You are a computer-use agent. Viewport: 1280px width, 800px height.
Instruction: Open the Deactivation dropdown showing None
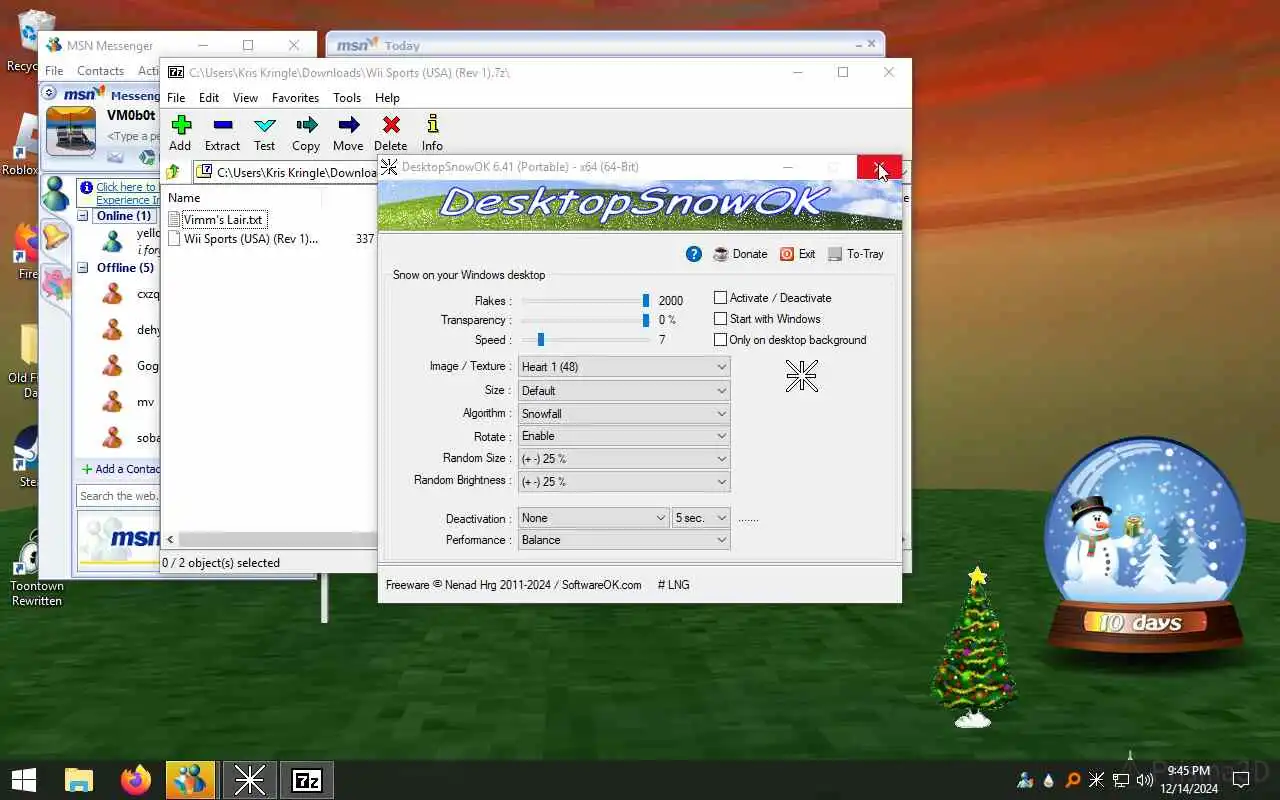point(594,518)
